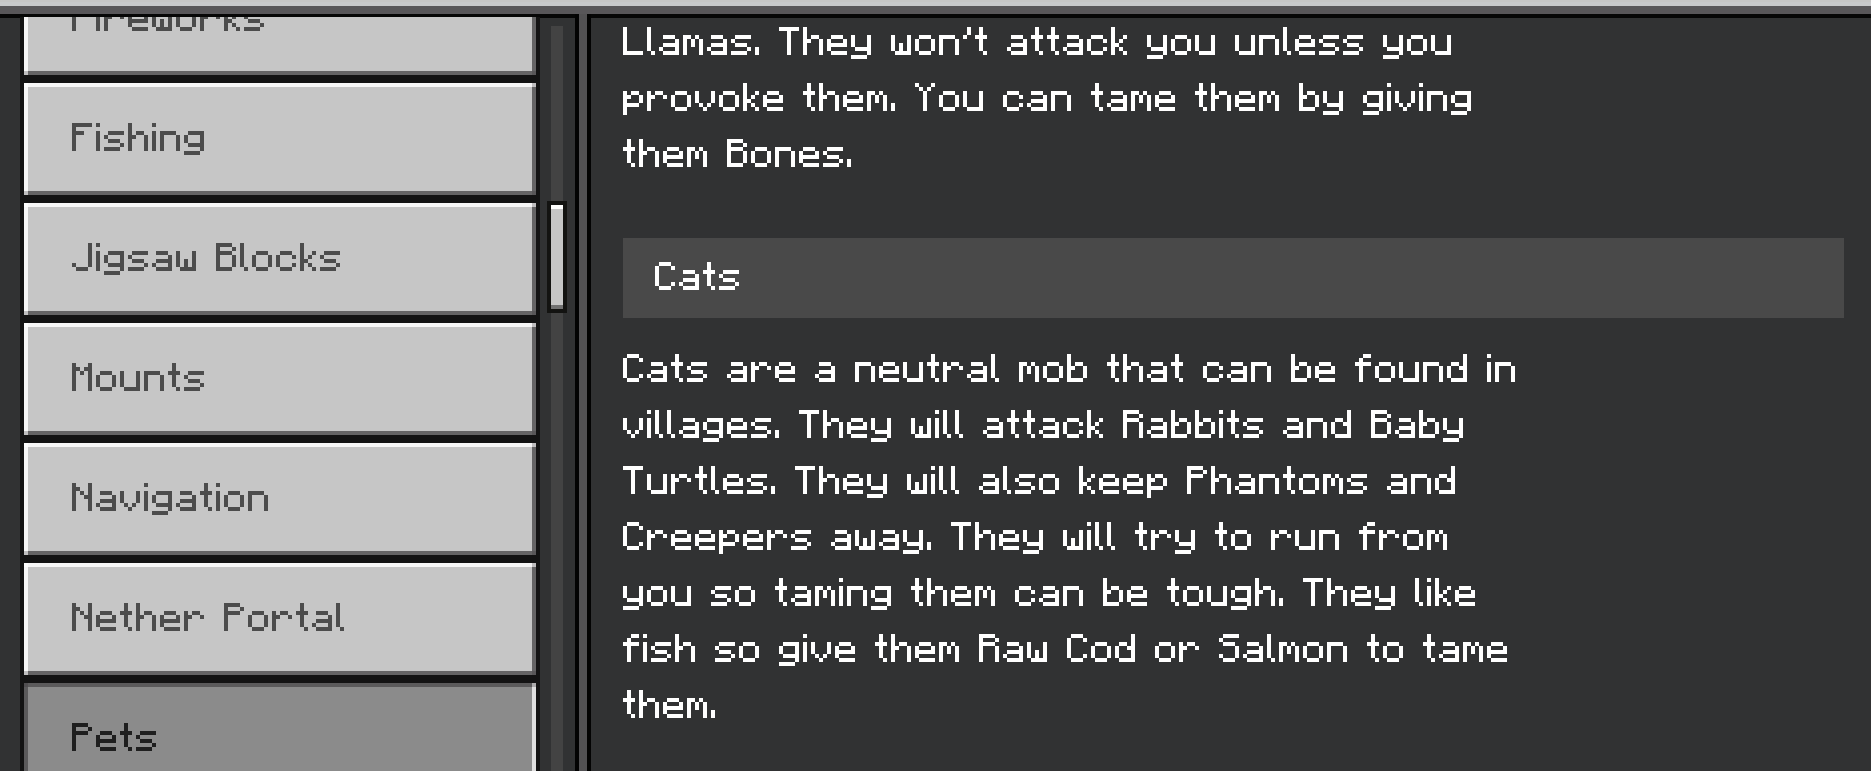Click the word "villages" in the Cats paragraph

click(699, 426)
